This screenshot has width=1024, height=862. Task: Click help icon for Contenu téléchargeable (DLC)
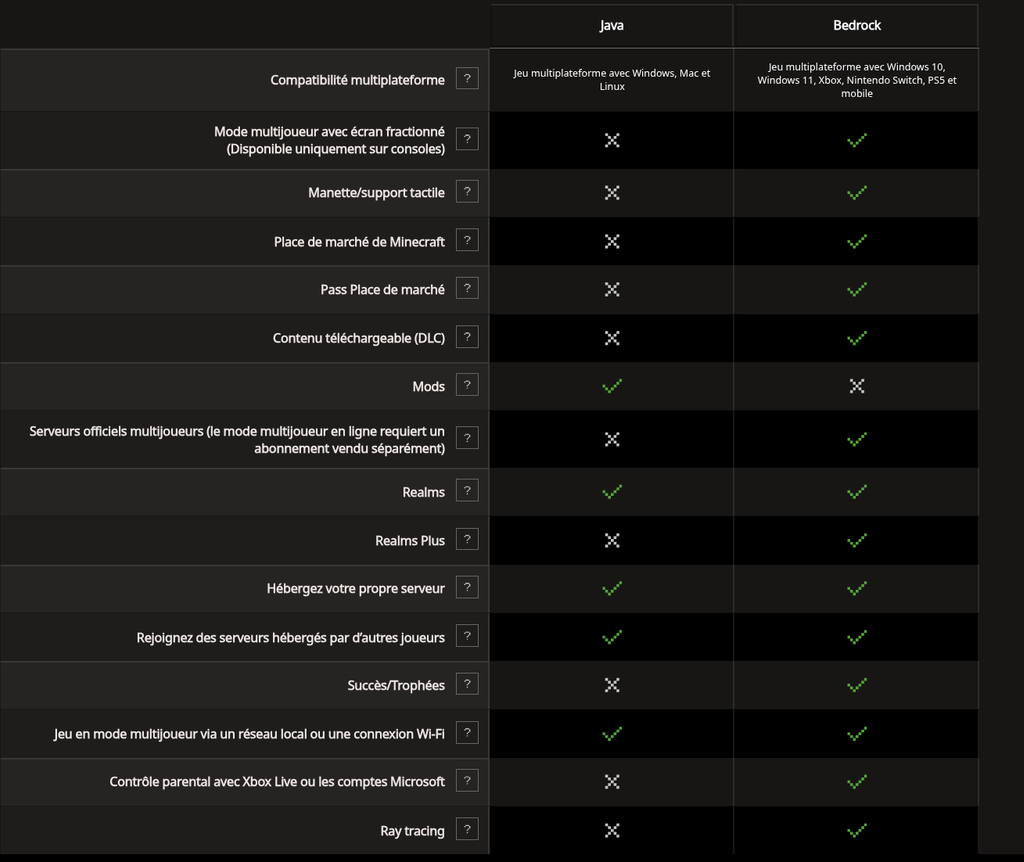point(467,337)
